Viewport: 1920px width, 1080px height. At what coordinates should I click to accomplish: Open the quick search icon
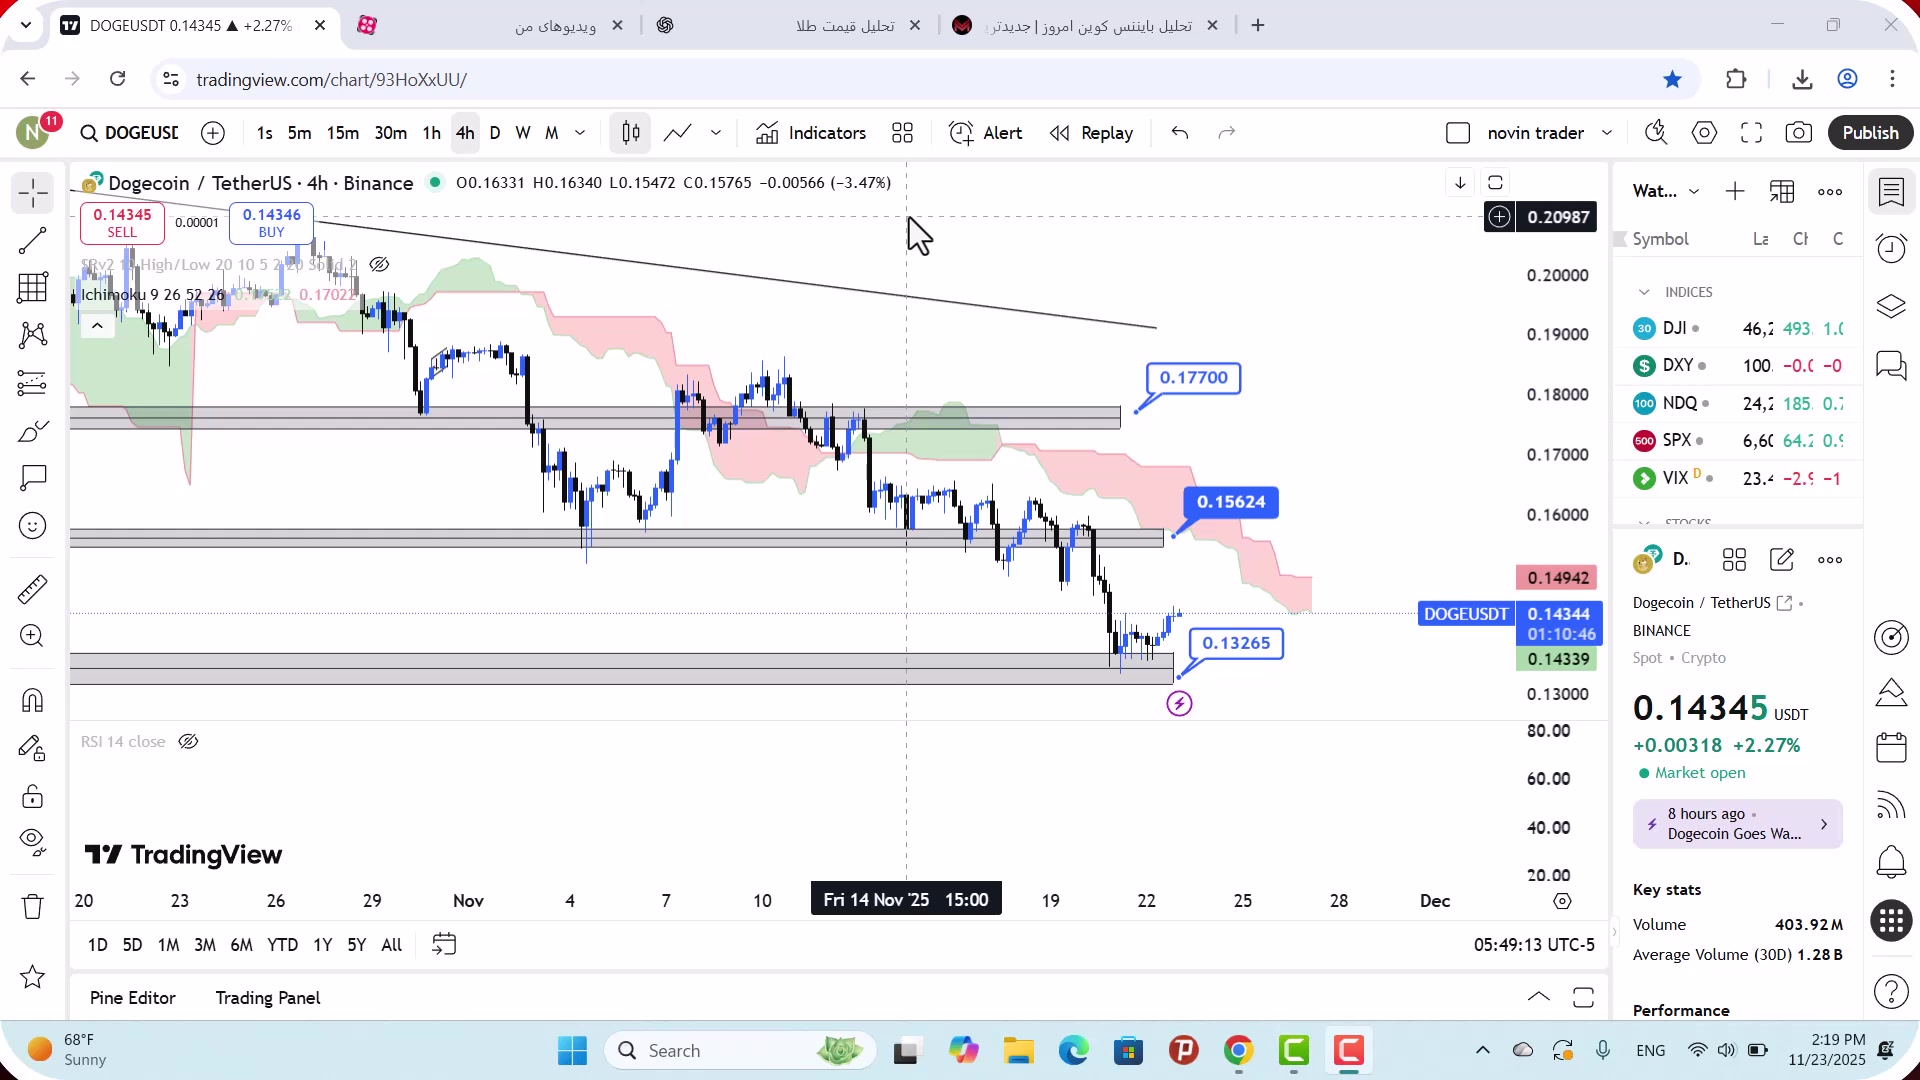[x=1656, y=133]
